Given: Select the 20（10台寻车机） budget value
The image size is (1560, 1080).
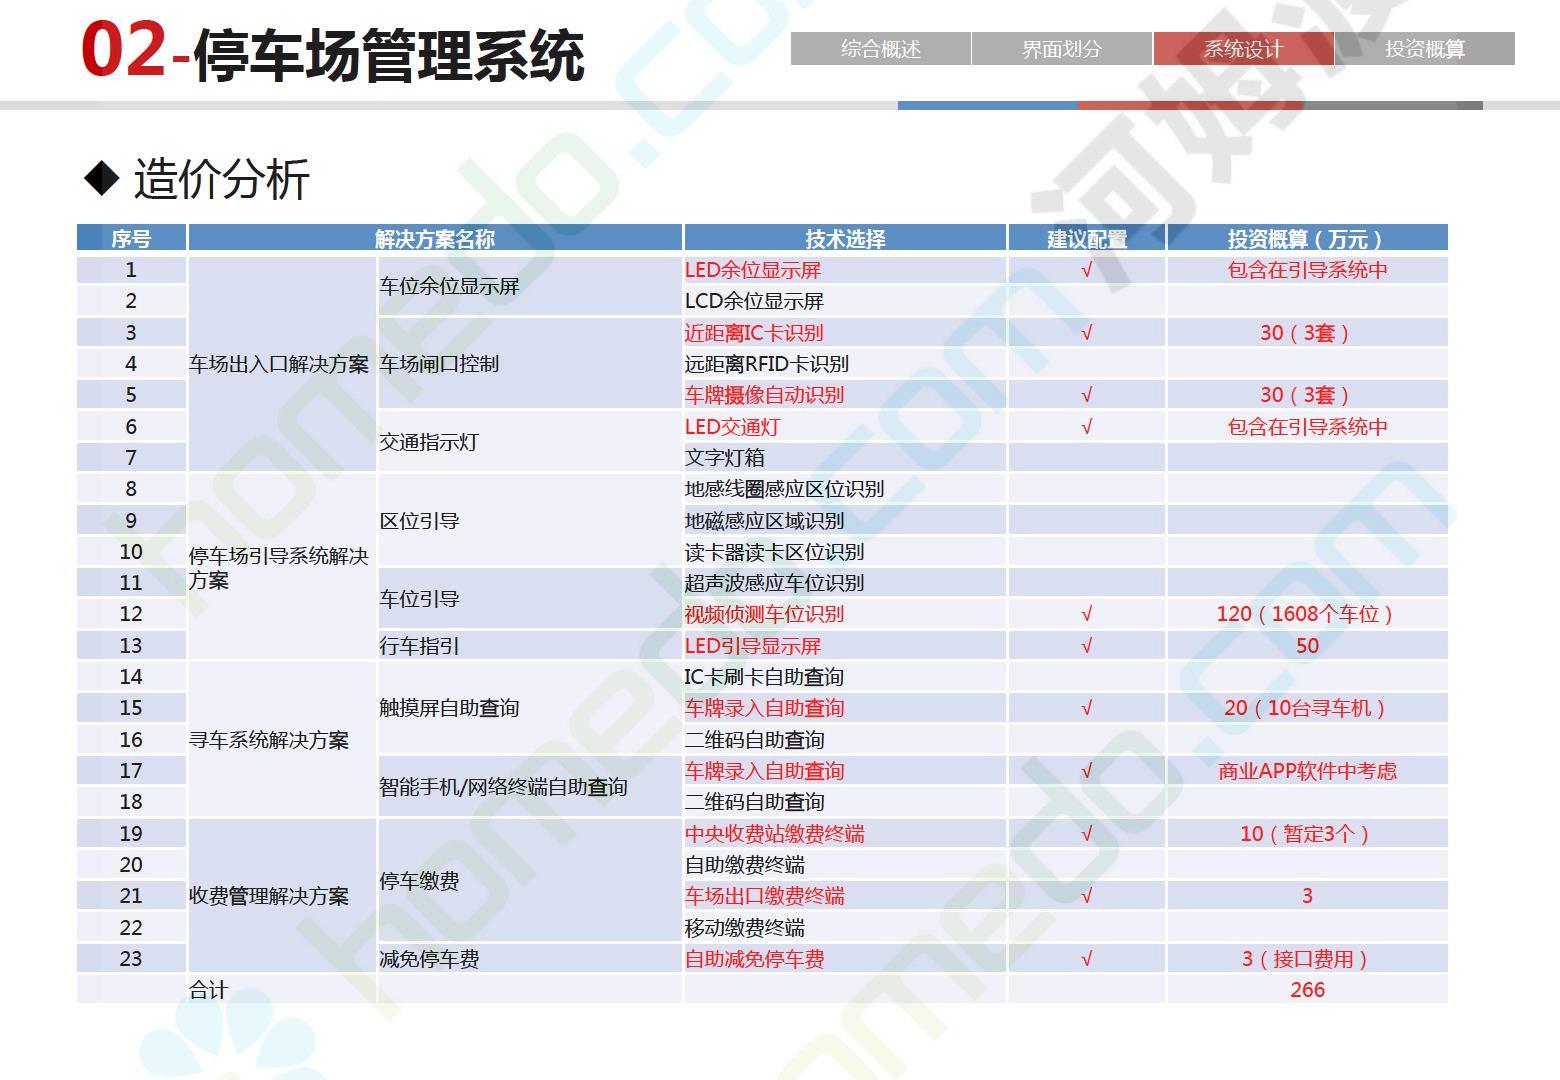Looking at the screenshot, I should [1307, 708].
